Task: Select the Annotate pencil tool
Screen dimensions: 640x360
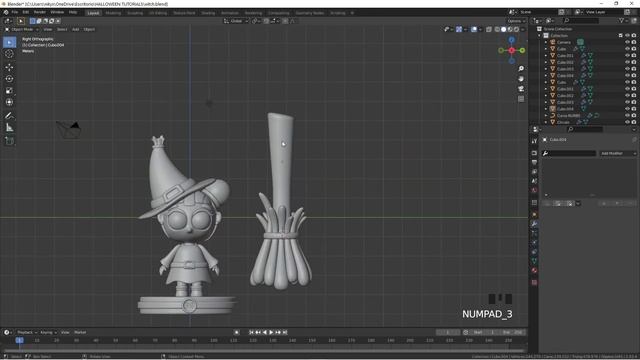Action: click(x=9, y=116)
